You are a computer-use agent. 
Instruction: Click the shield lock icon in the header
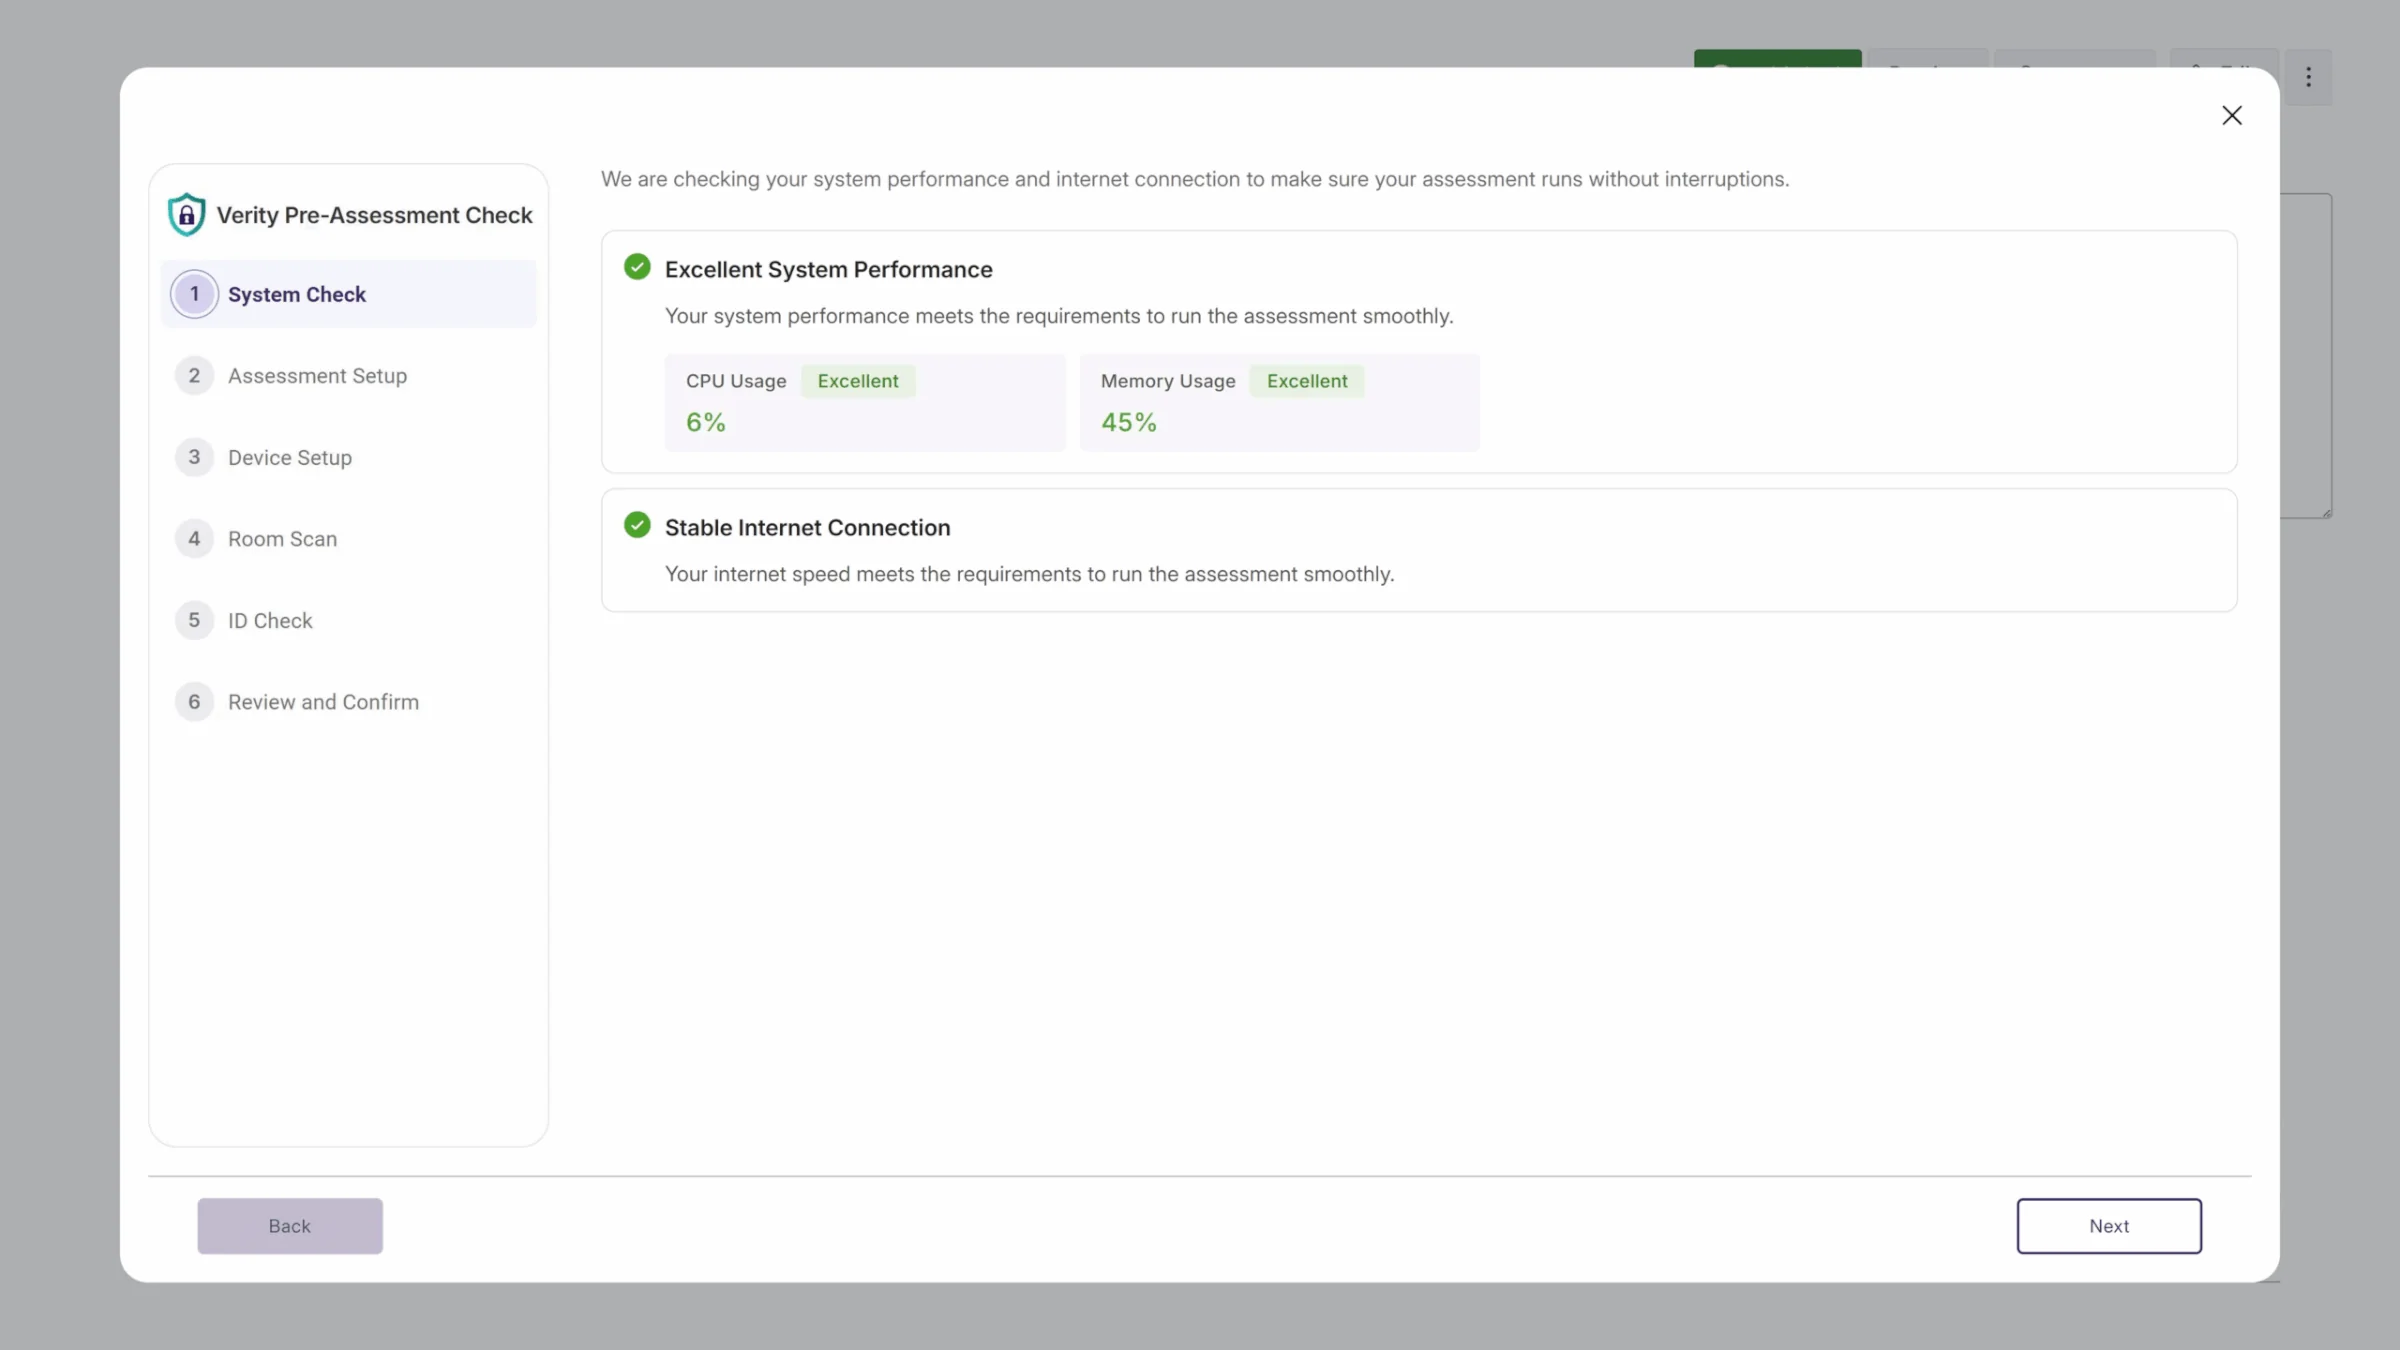[x=187, y=213]
